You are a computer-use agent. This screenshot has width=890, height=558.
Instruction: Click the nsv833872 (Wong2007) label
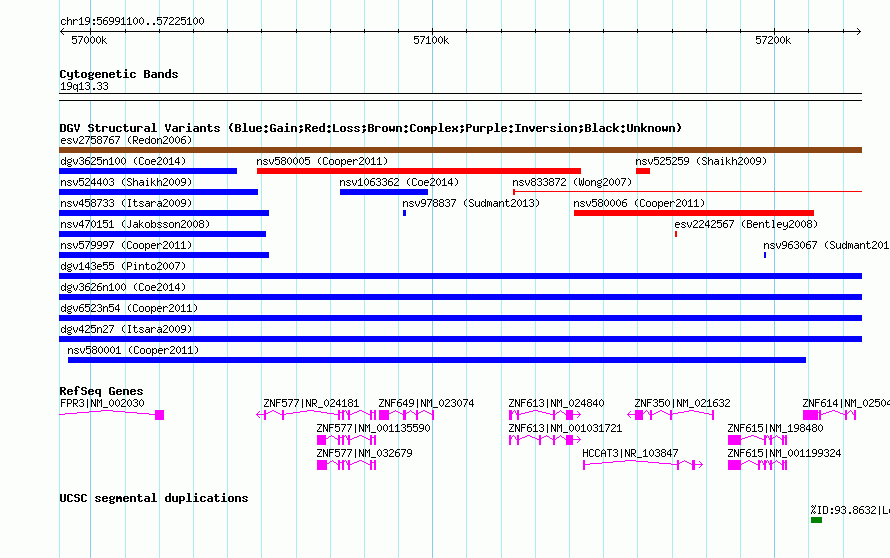(x=572, y=182)
